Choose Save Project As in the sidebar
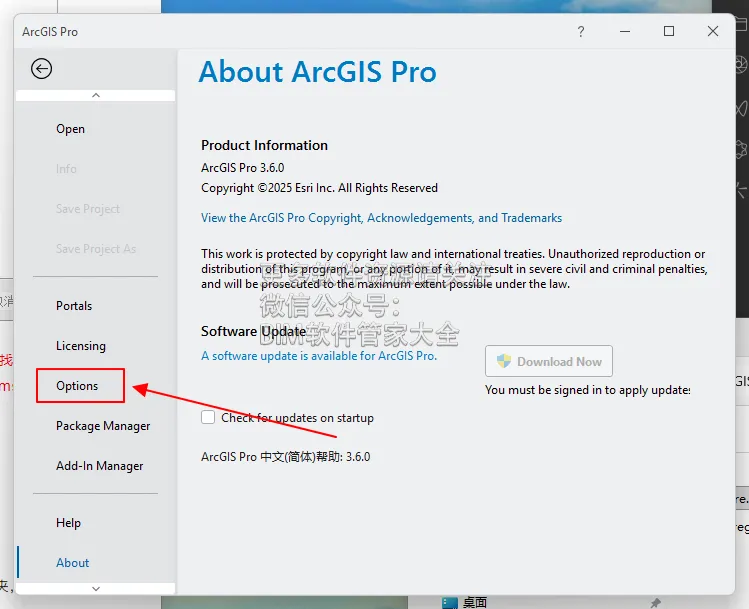The width and height of the screenshot is (749, 609). [96, 249]
